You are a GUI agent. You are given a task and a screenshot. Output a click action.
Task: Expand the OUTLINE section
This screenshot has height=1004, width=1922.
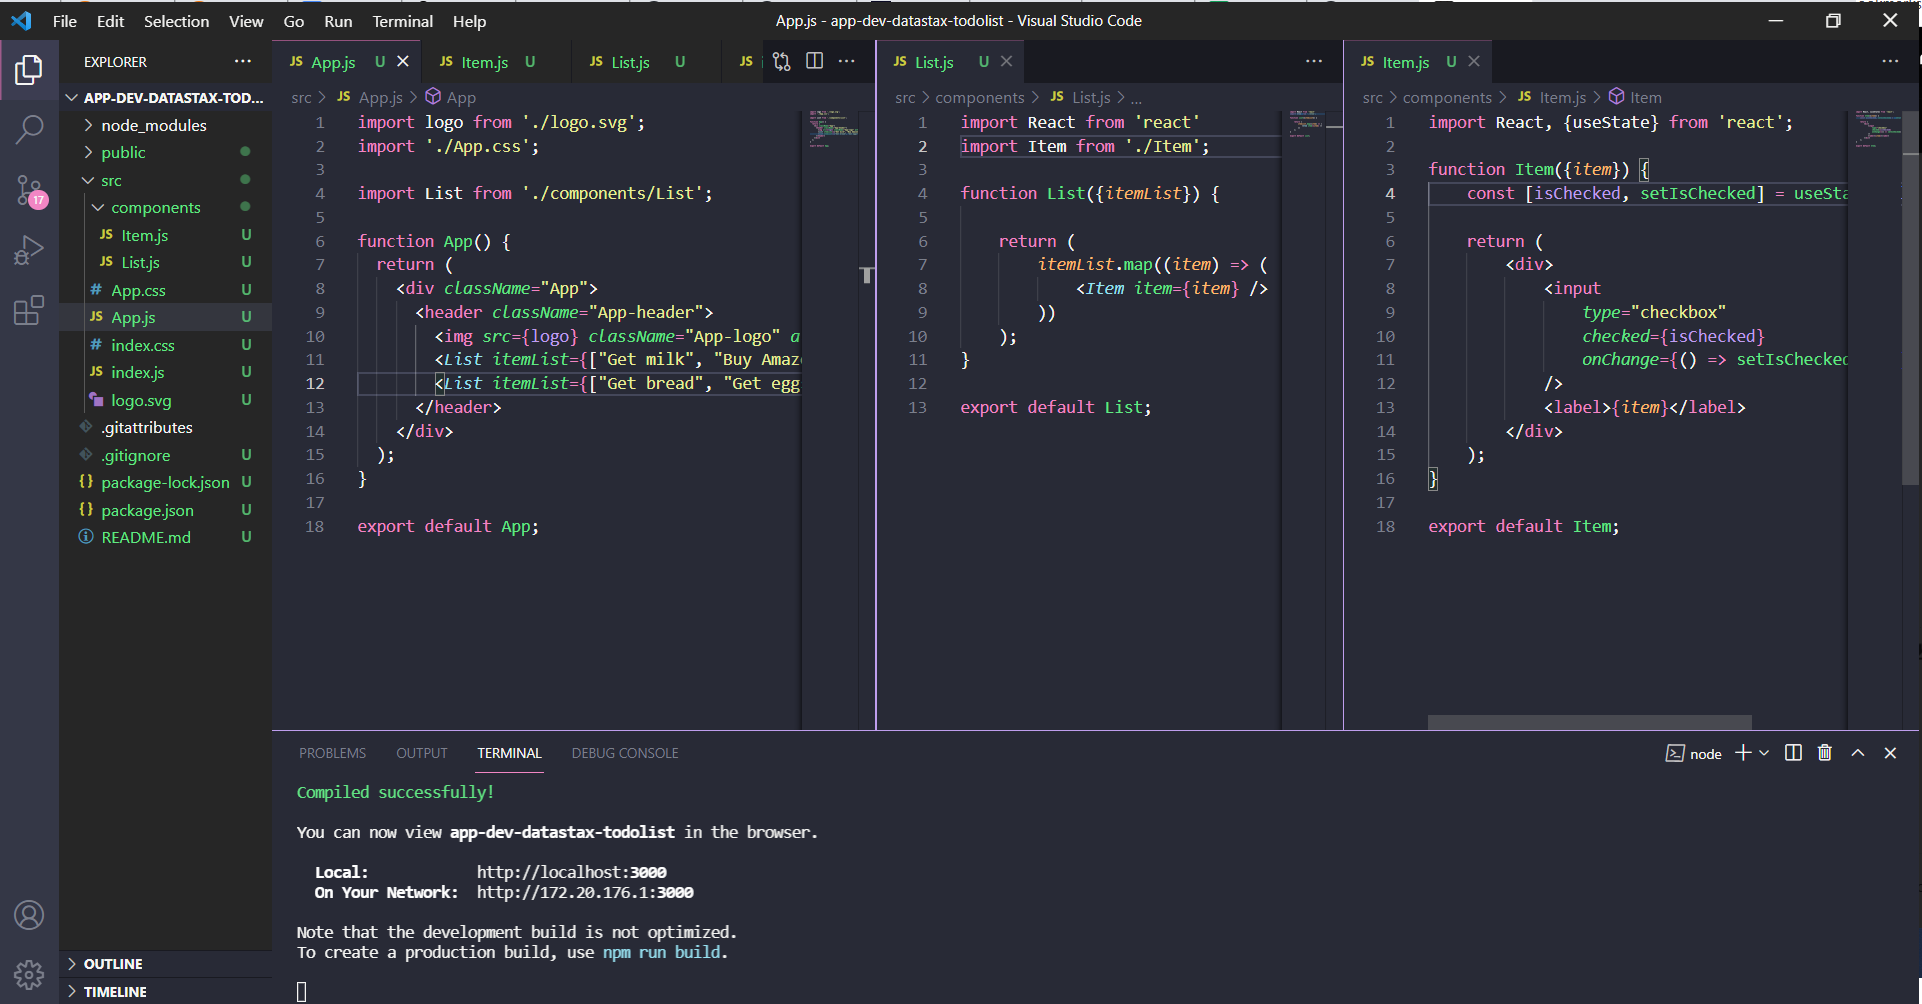click(166, 964)
